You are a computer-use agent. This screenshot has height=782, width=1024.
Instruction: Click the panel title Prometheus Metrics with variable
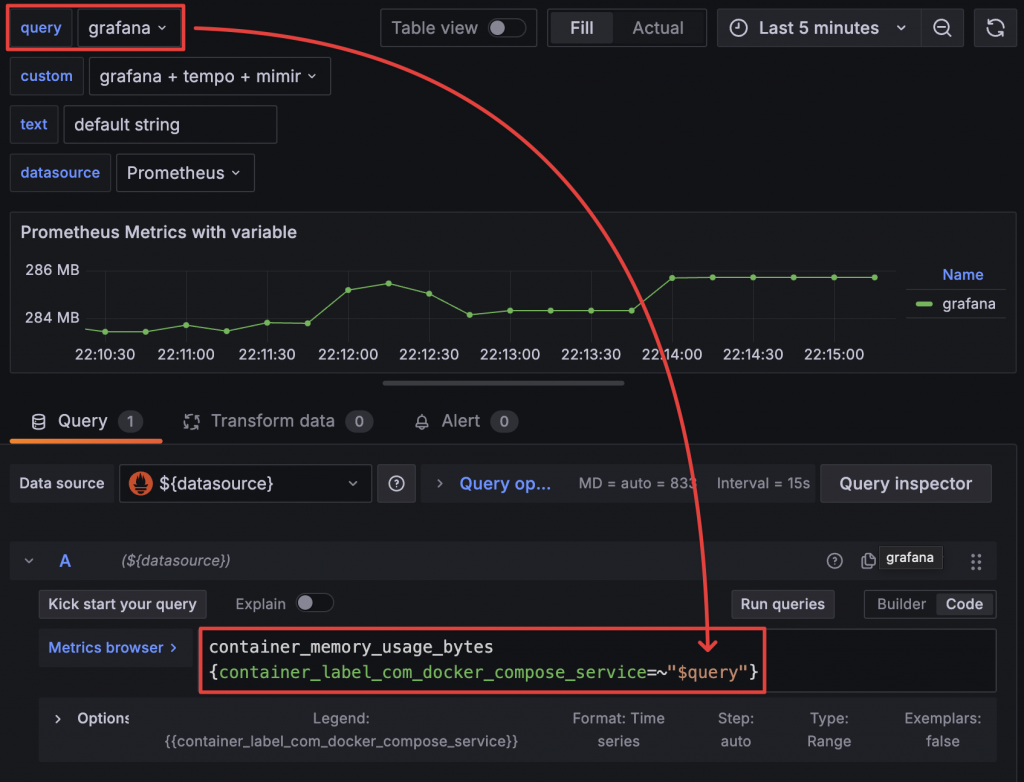point(159,233)
